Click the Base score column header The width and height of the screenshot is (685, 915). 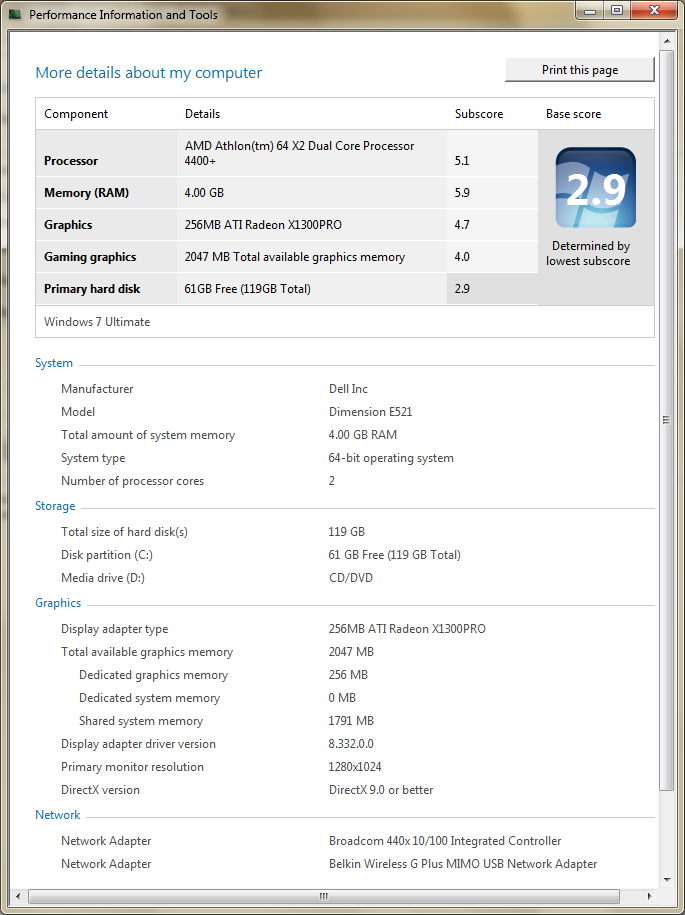[x=573, y=114]
